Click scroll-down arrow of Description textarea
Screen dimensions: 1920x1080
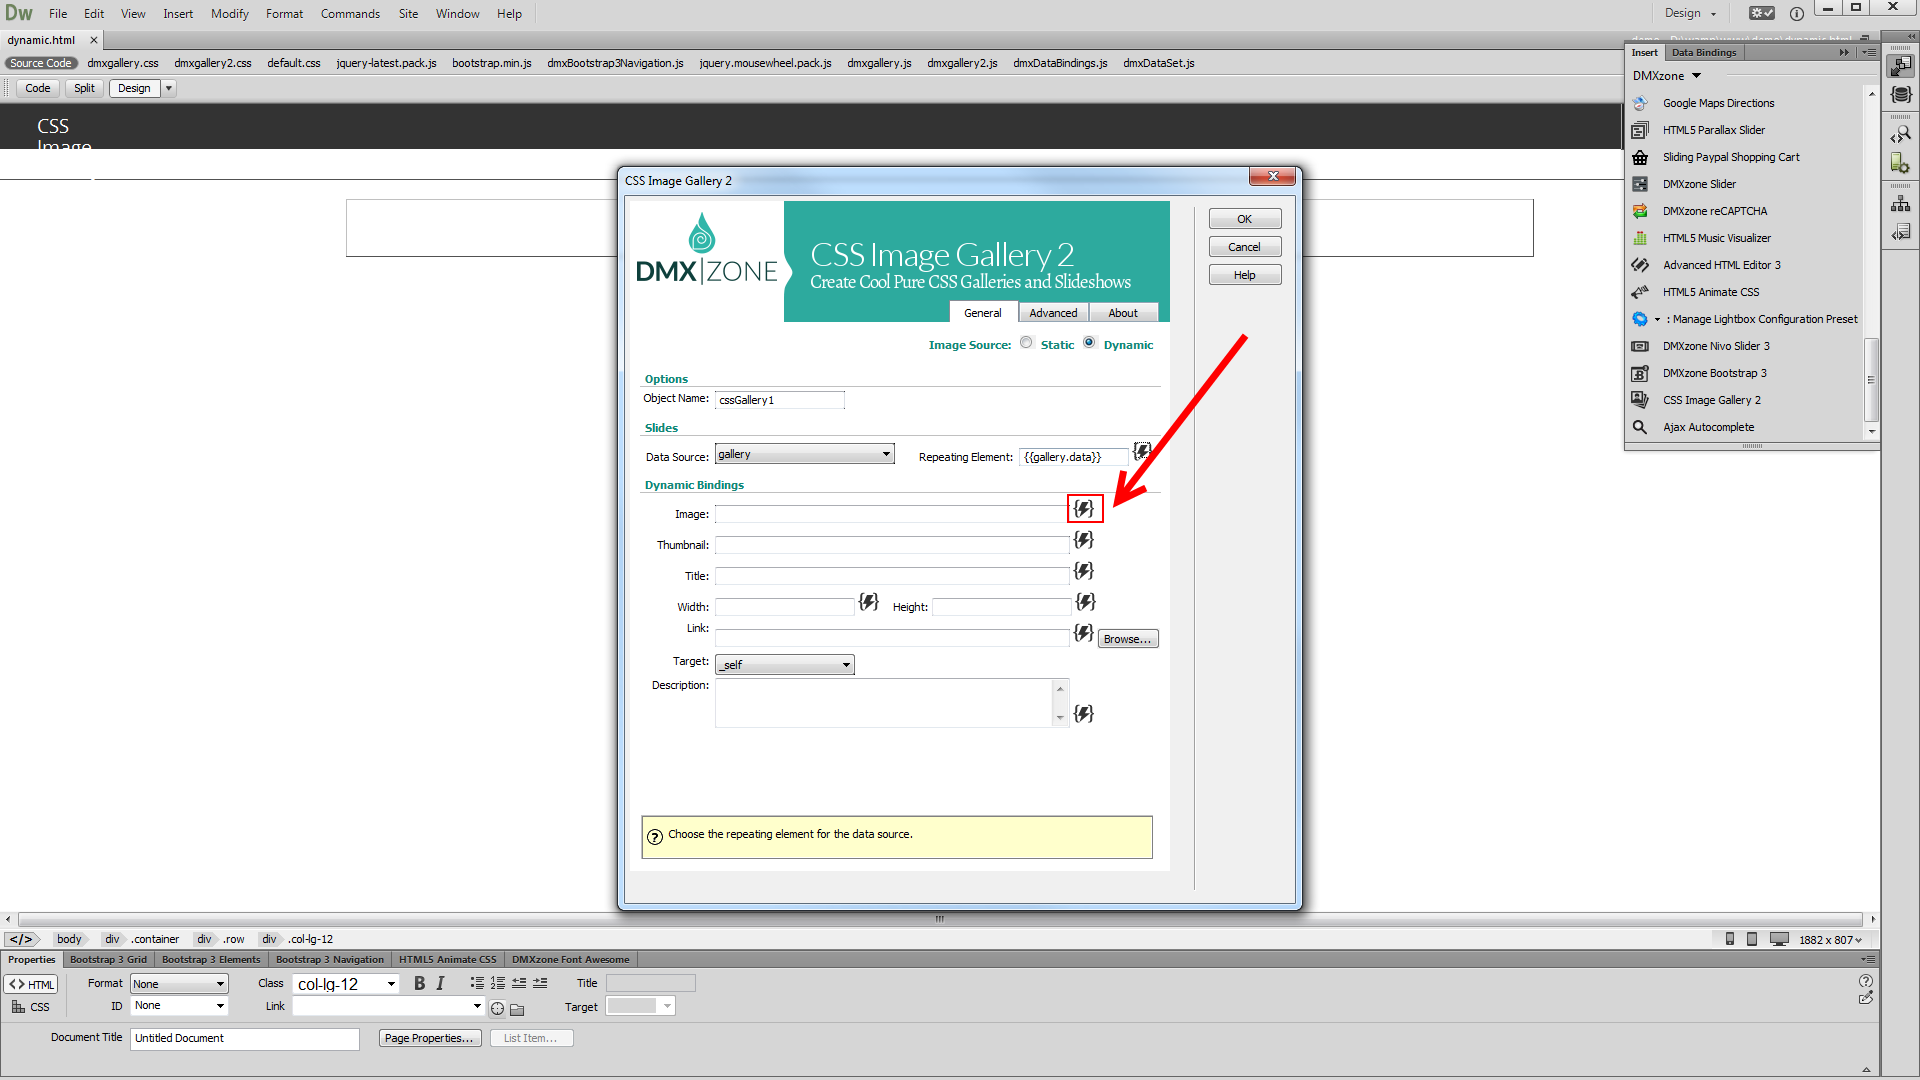1060,718
